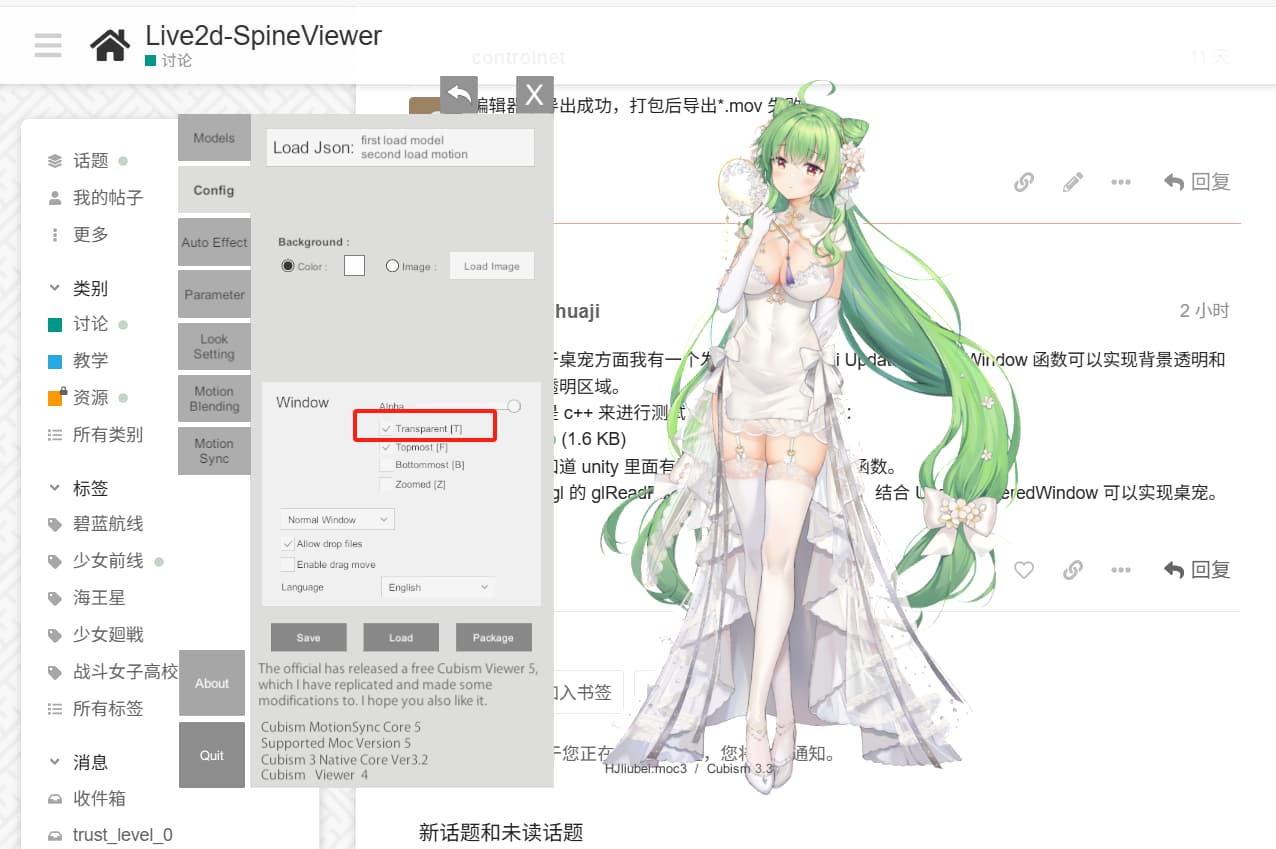Open the Normal Window dropdown
Image resolution: width=1276 pixels, height=849 pixels.
pos(337,520)
